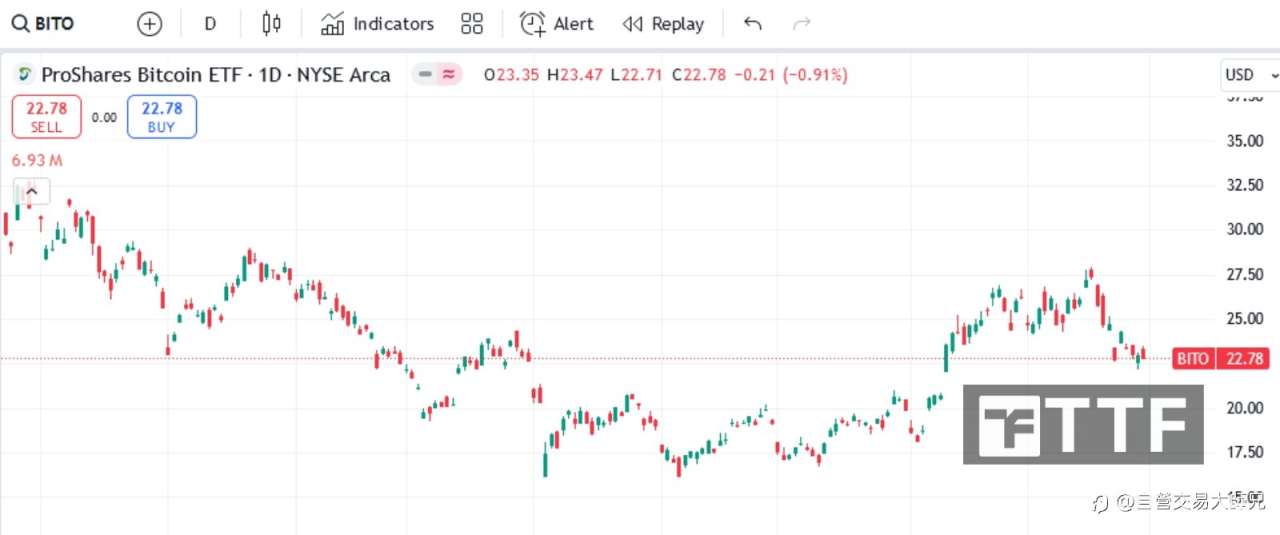Image resolution: width=1280 pixels, height=535 pixels.
Task: Redo the chart action
Action: (801, 24)
